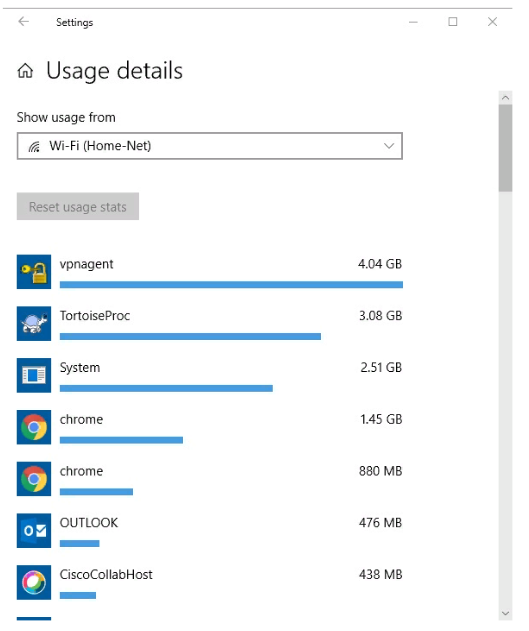The image size is (529, 631).
Task: Click the System app name
Action: [80, 368]
